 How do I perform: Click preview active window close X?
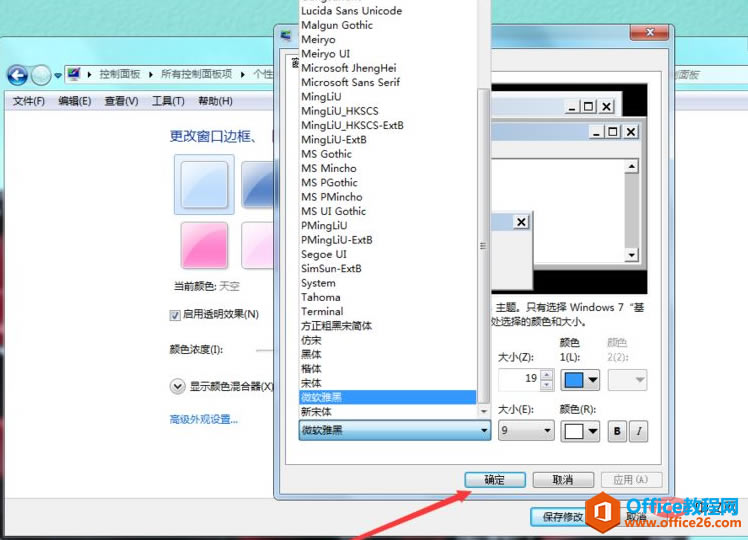(x=631, y=132)
